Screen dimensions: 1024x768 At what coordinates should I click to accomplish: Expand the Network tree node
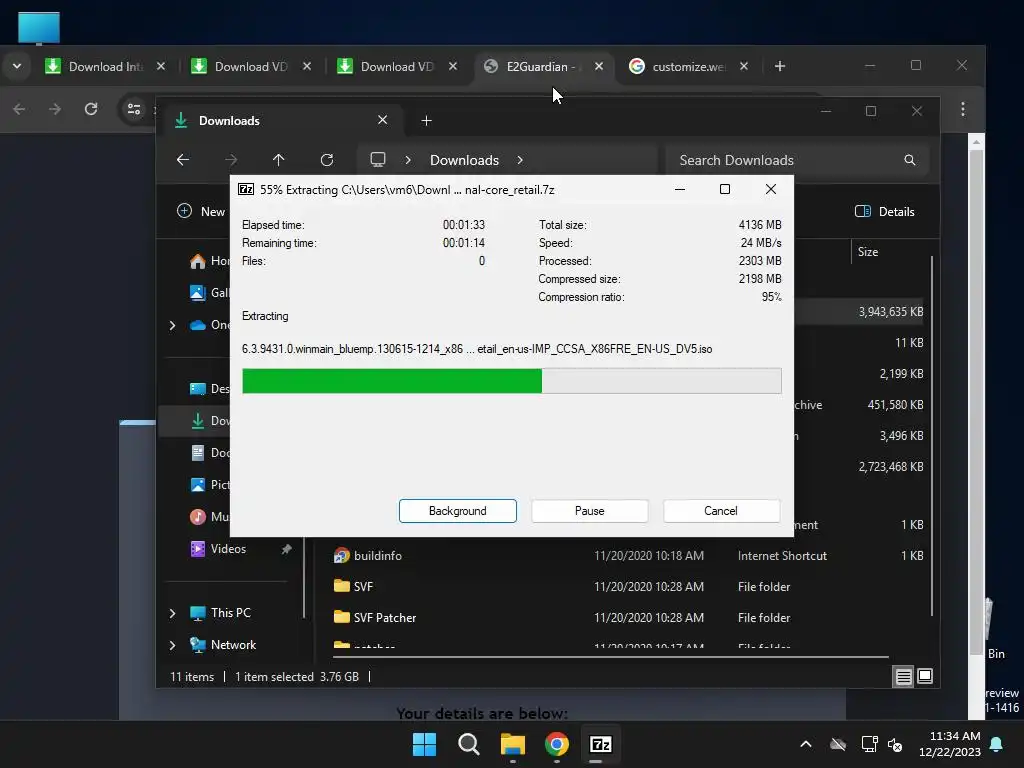click(x=172, y=645)
